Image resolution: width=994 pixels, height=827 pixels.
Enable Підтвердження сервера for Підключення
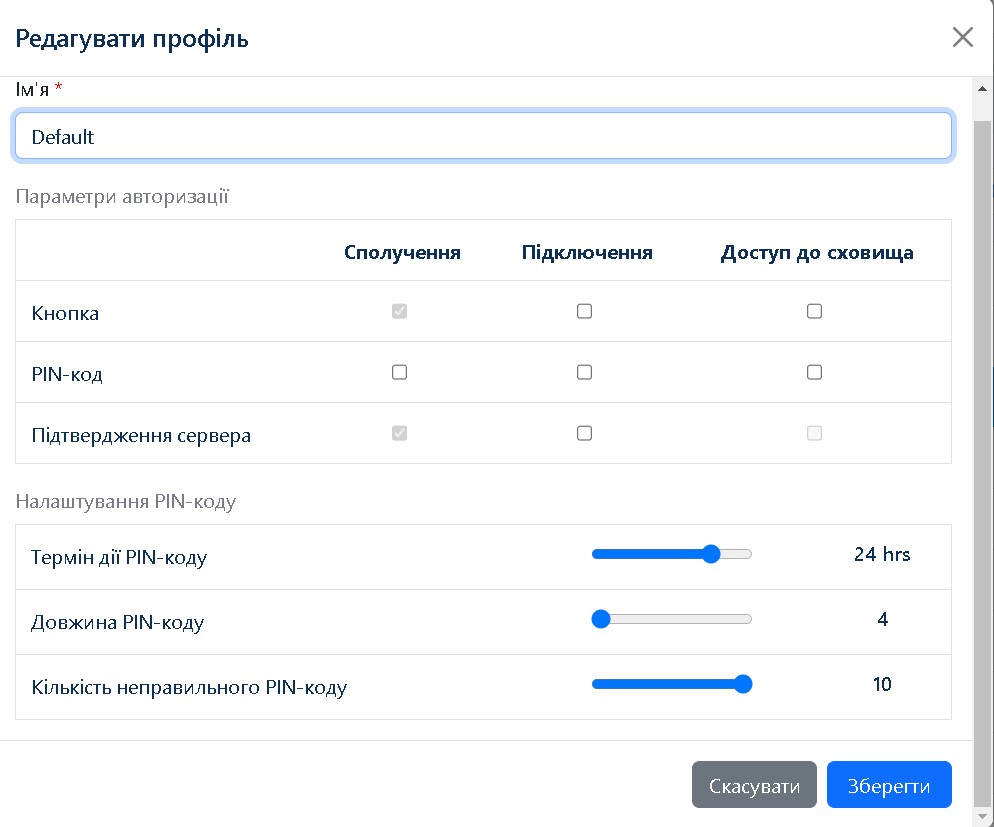(x=585, y=434)
